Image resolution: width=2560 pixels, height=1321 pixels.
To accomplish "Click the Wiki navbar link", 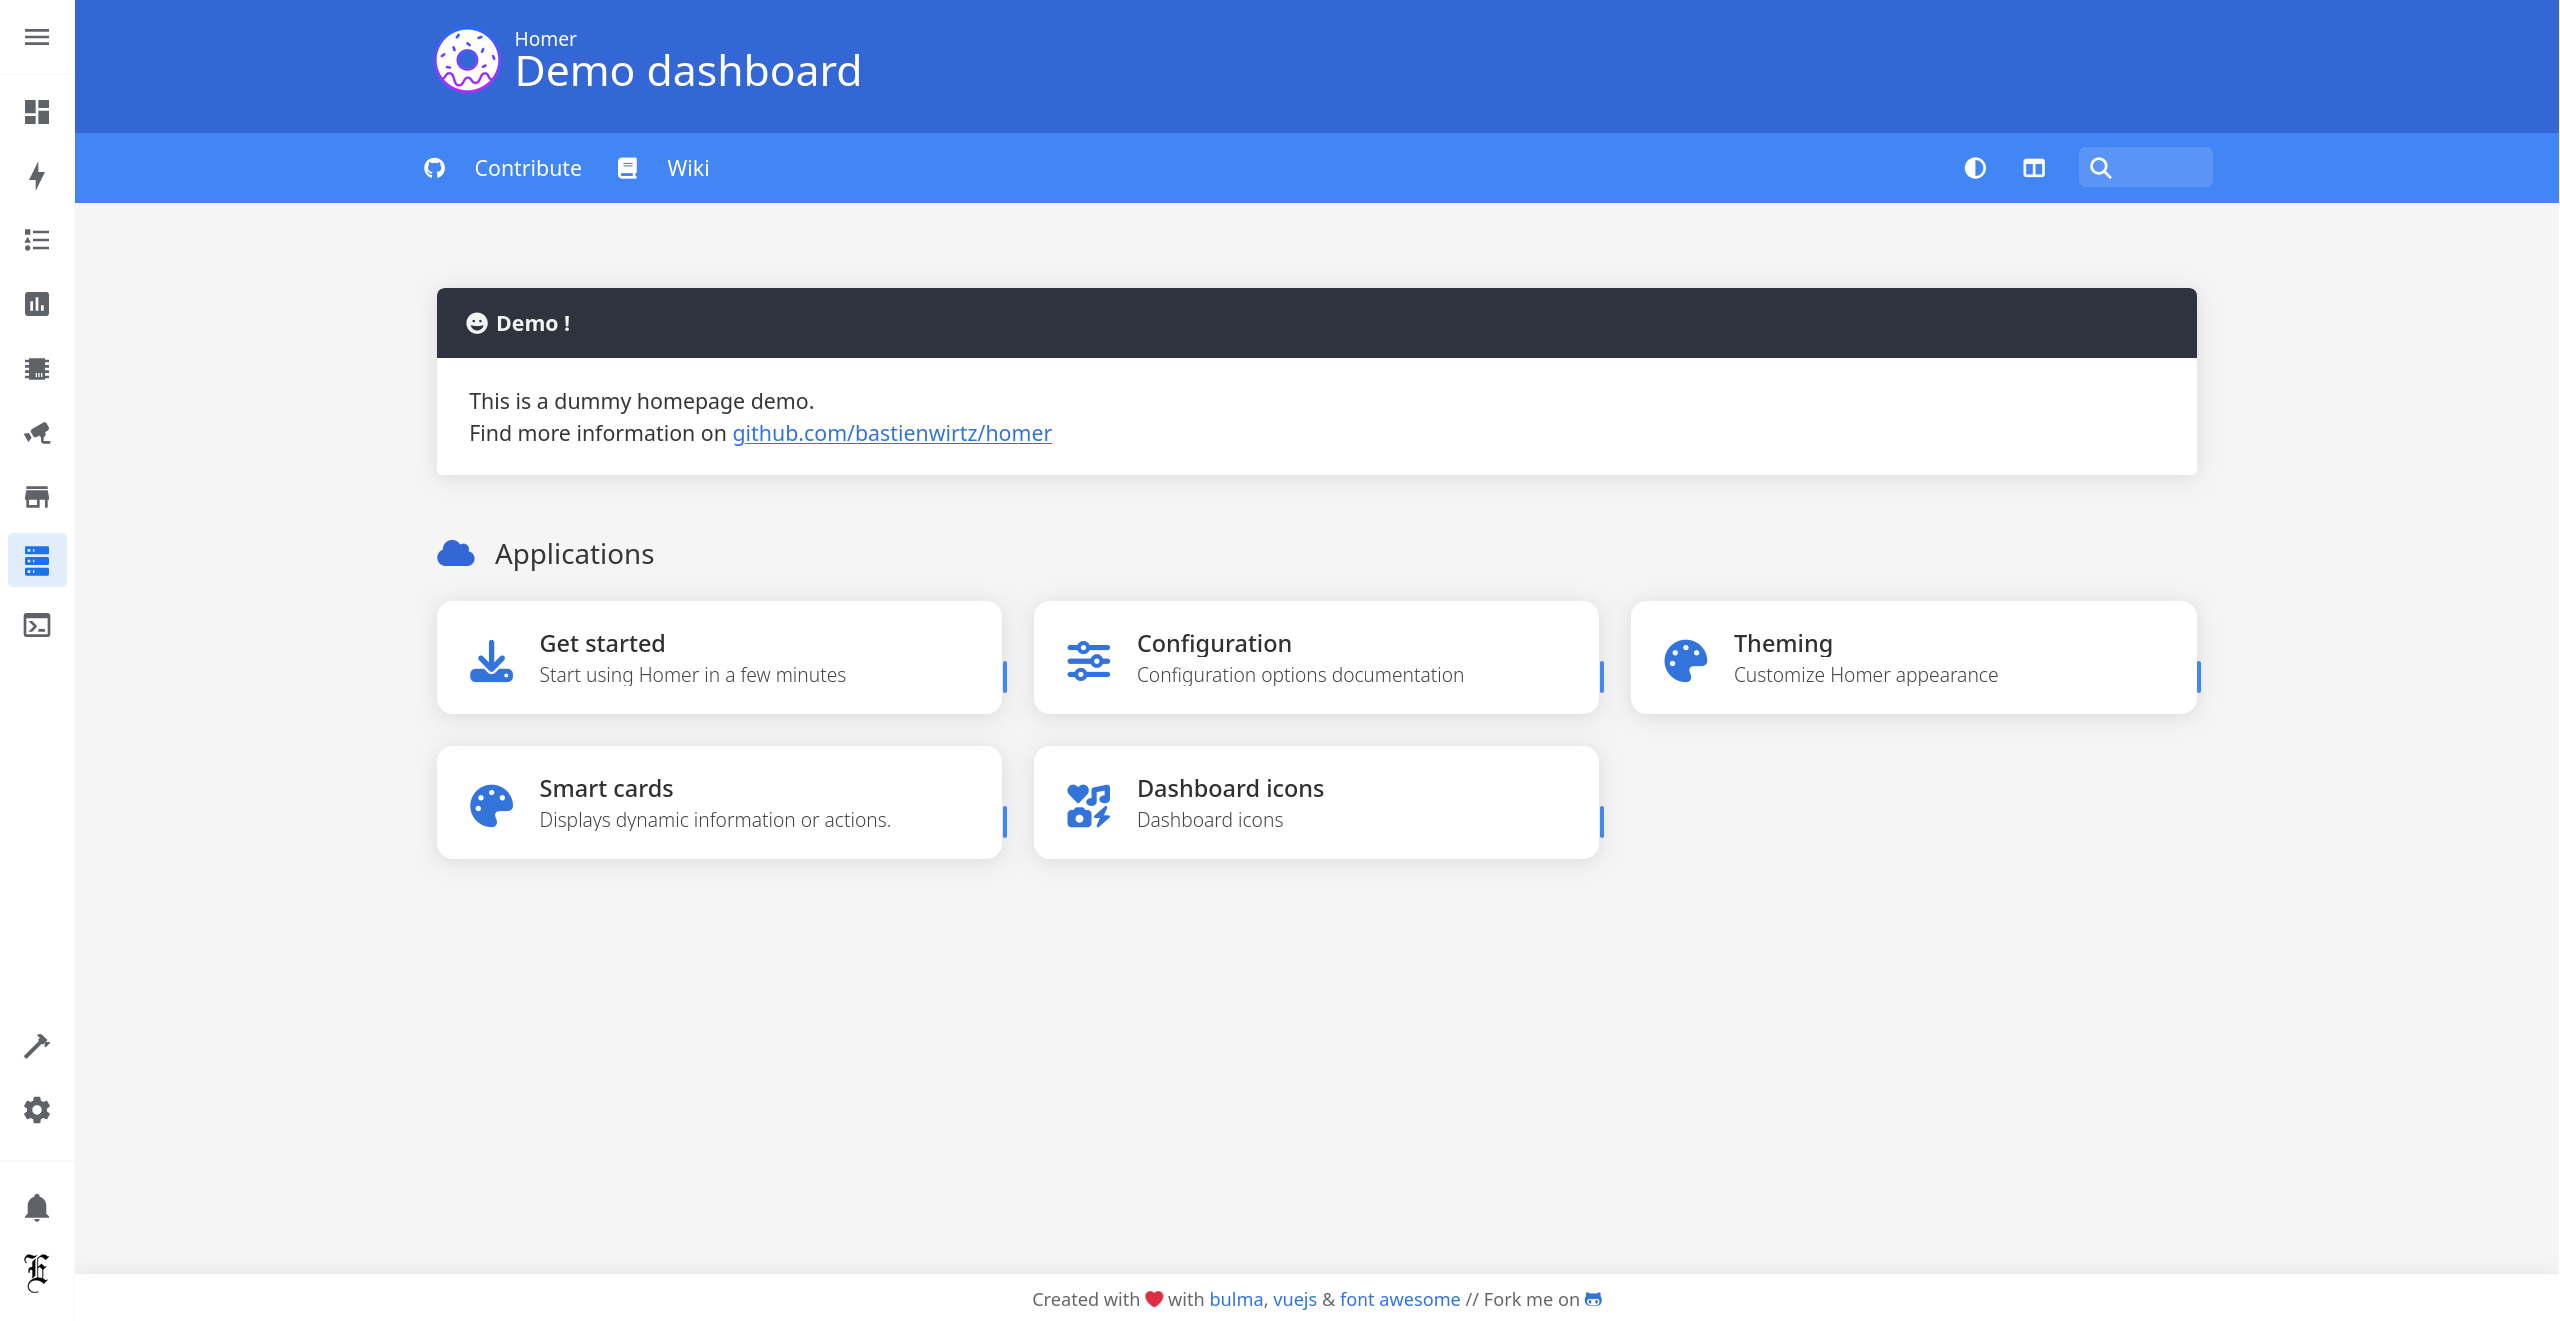I will pyautogui.click(x=687, y=168).
